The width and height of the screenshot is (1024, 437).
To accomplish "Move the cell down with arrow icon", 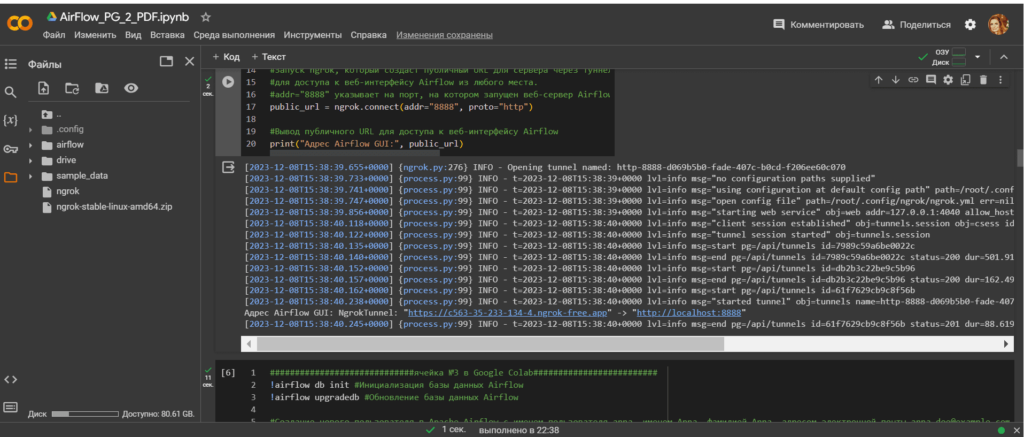I will click(895, 80).
